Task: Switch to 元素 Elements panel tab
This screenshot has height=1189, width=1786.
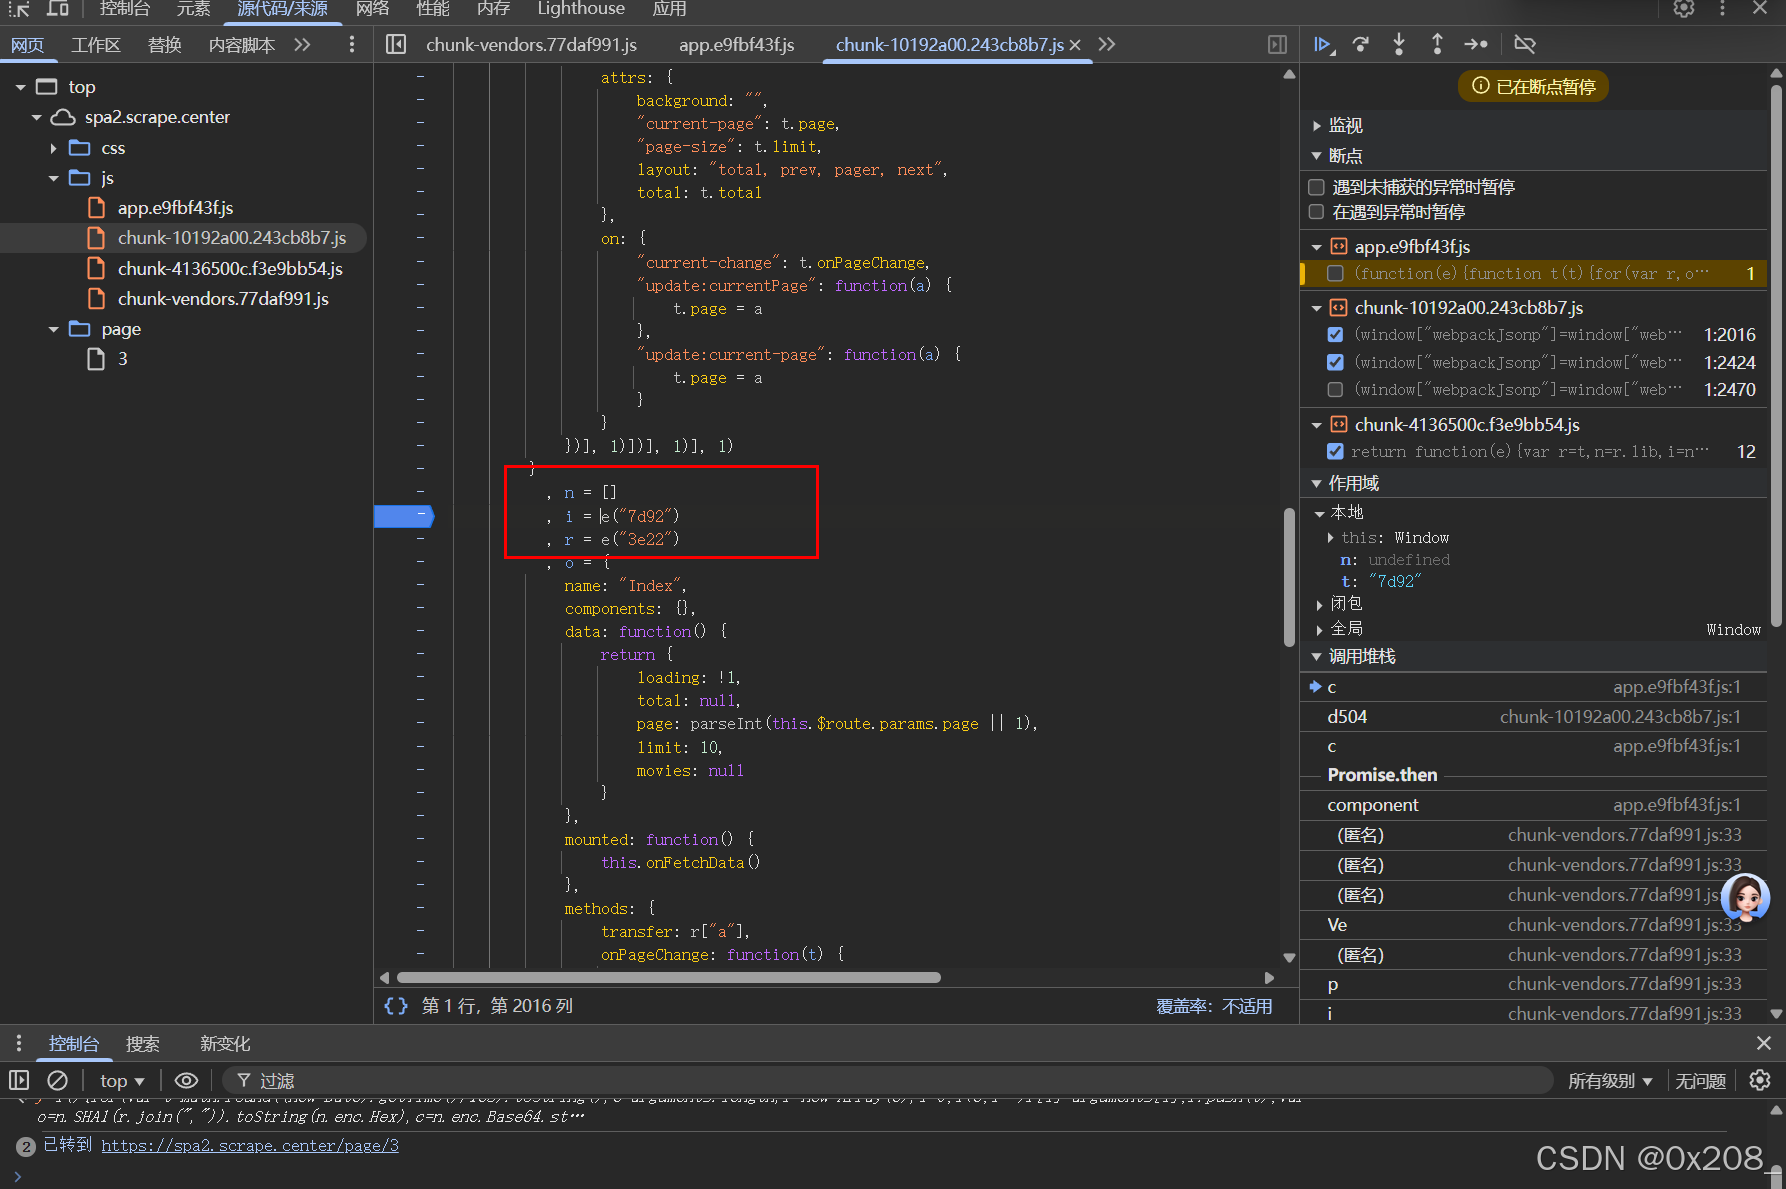Action: click(x=193, y=9)
